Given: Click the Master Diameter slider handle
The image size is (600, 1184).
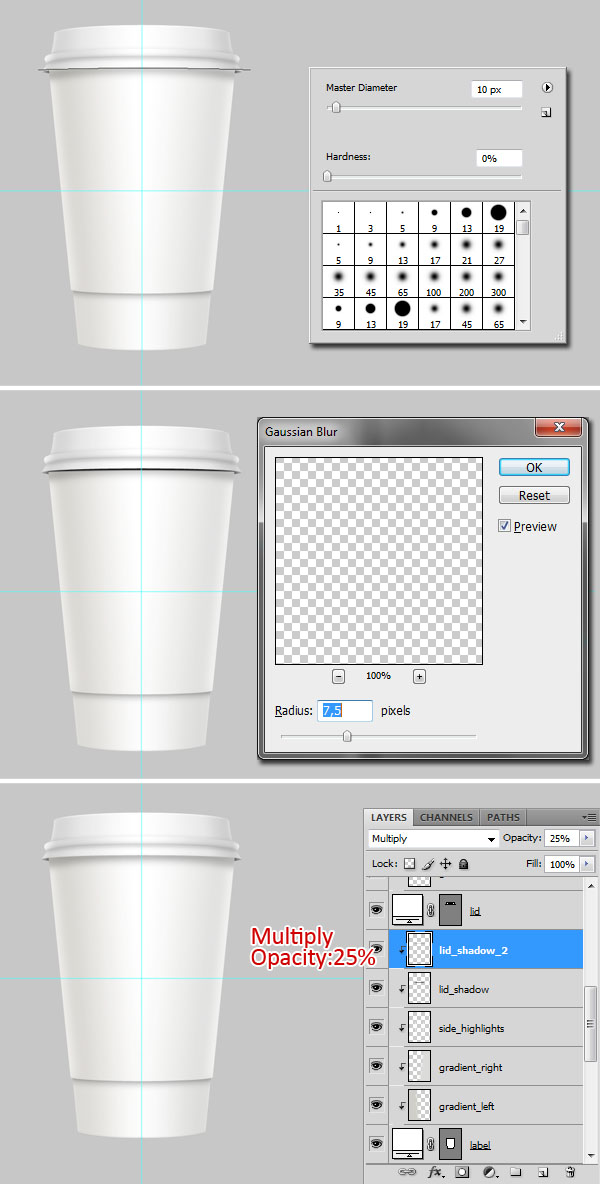Looking at the screenshot, I should 336,108.
